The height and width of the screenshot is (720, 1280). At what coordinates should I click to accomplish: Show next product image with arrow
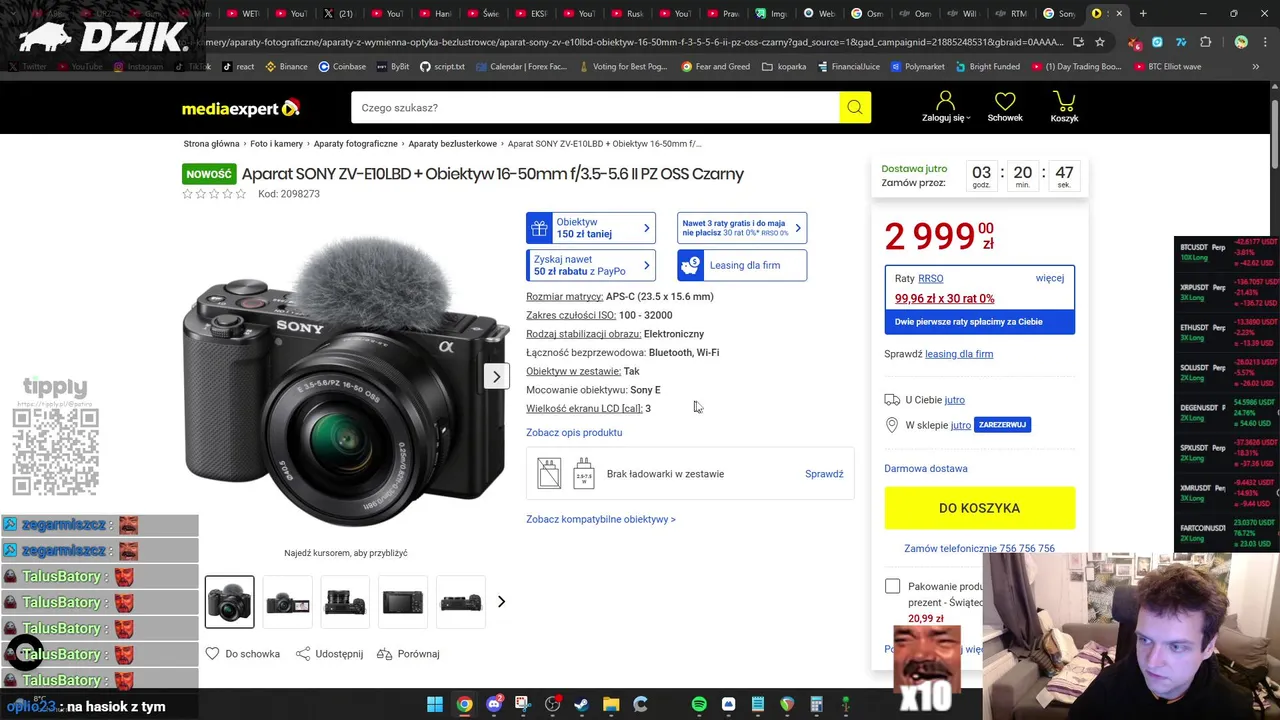tap(496, 376)
